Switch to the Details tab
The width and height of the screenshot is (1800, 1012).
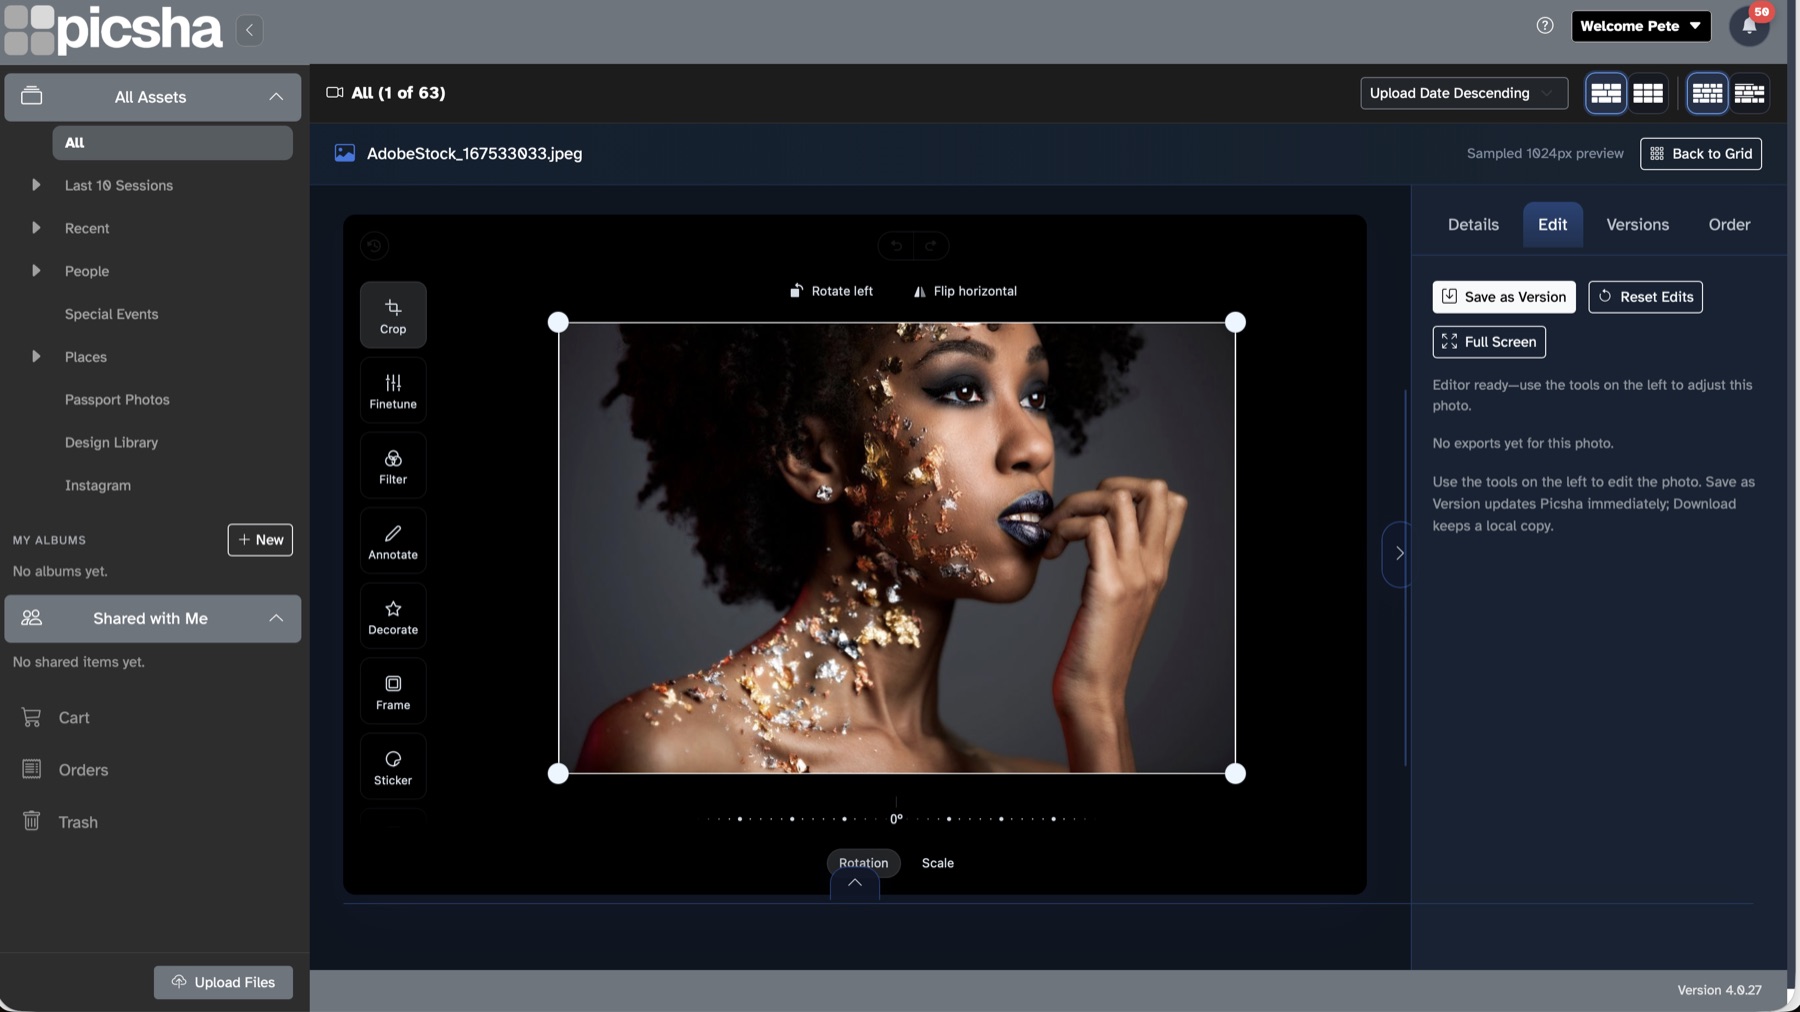pos(1473,225)
